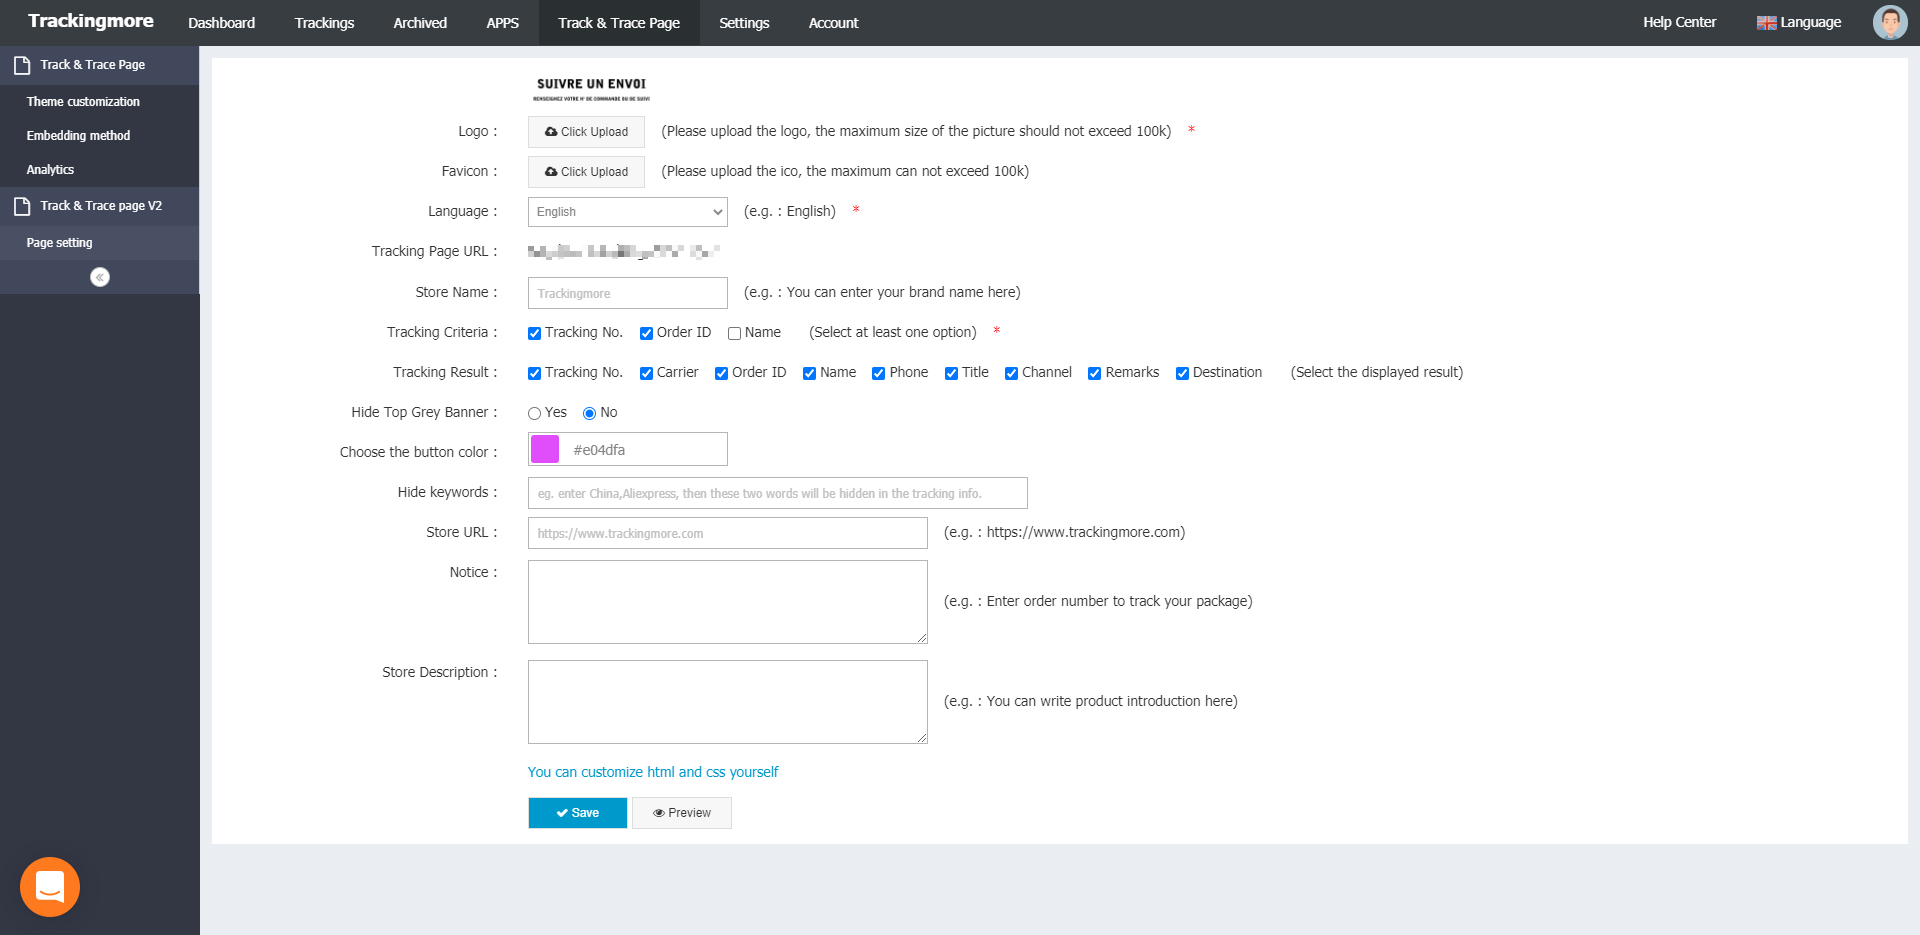
Task: Collapse sidebar with double-arrow icon
Action: pos(100,277)
